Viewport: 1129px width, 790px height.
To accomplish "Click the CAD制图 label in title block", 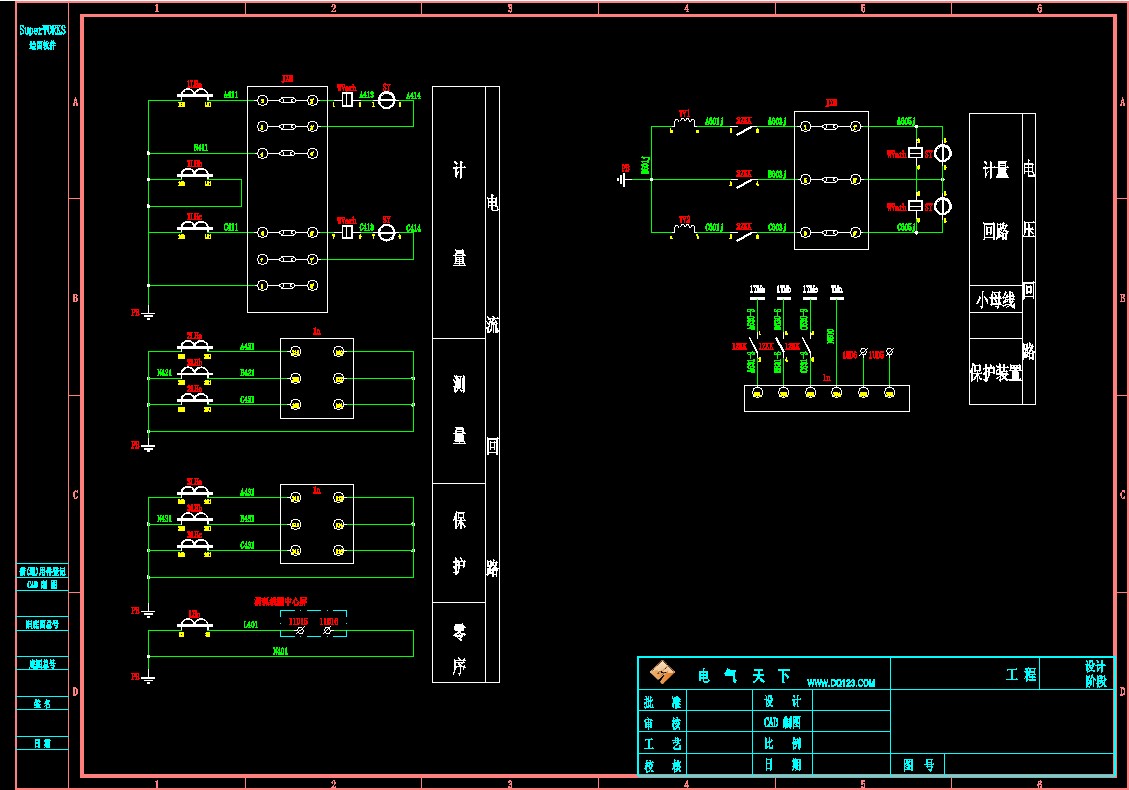I will [x=782, y=722].
